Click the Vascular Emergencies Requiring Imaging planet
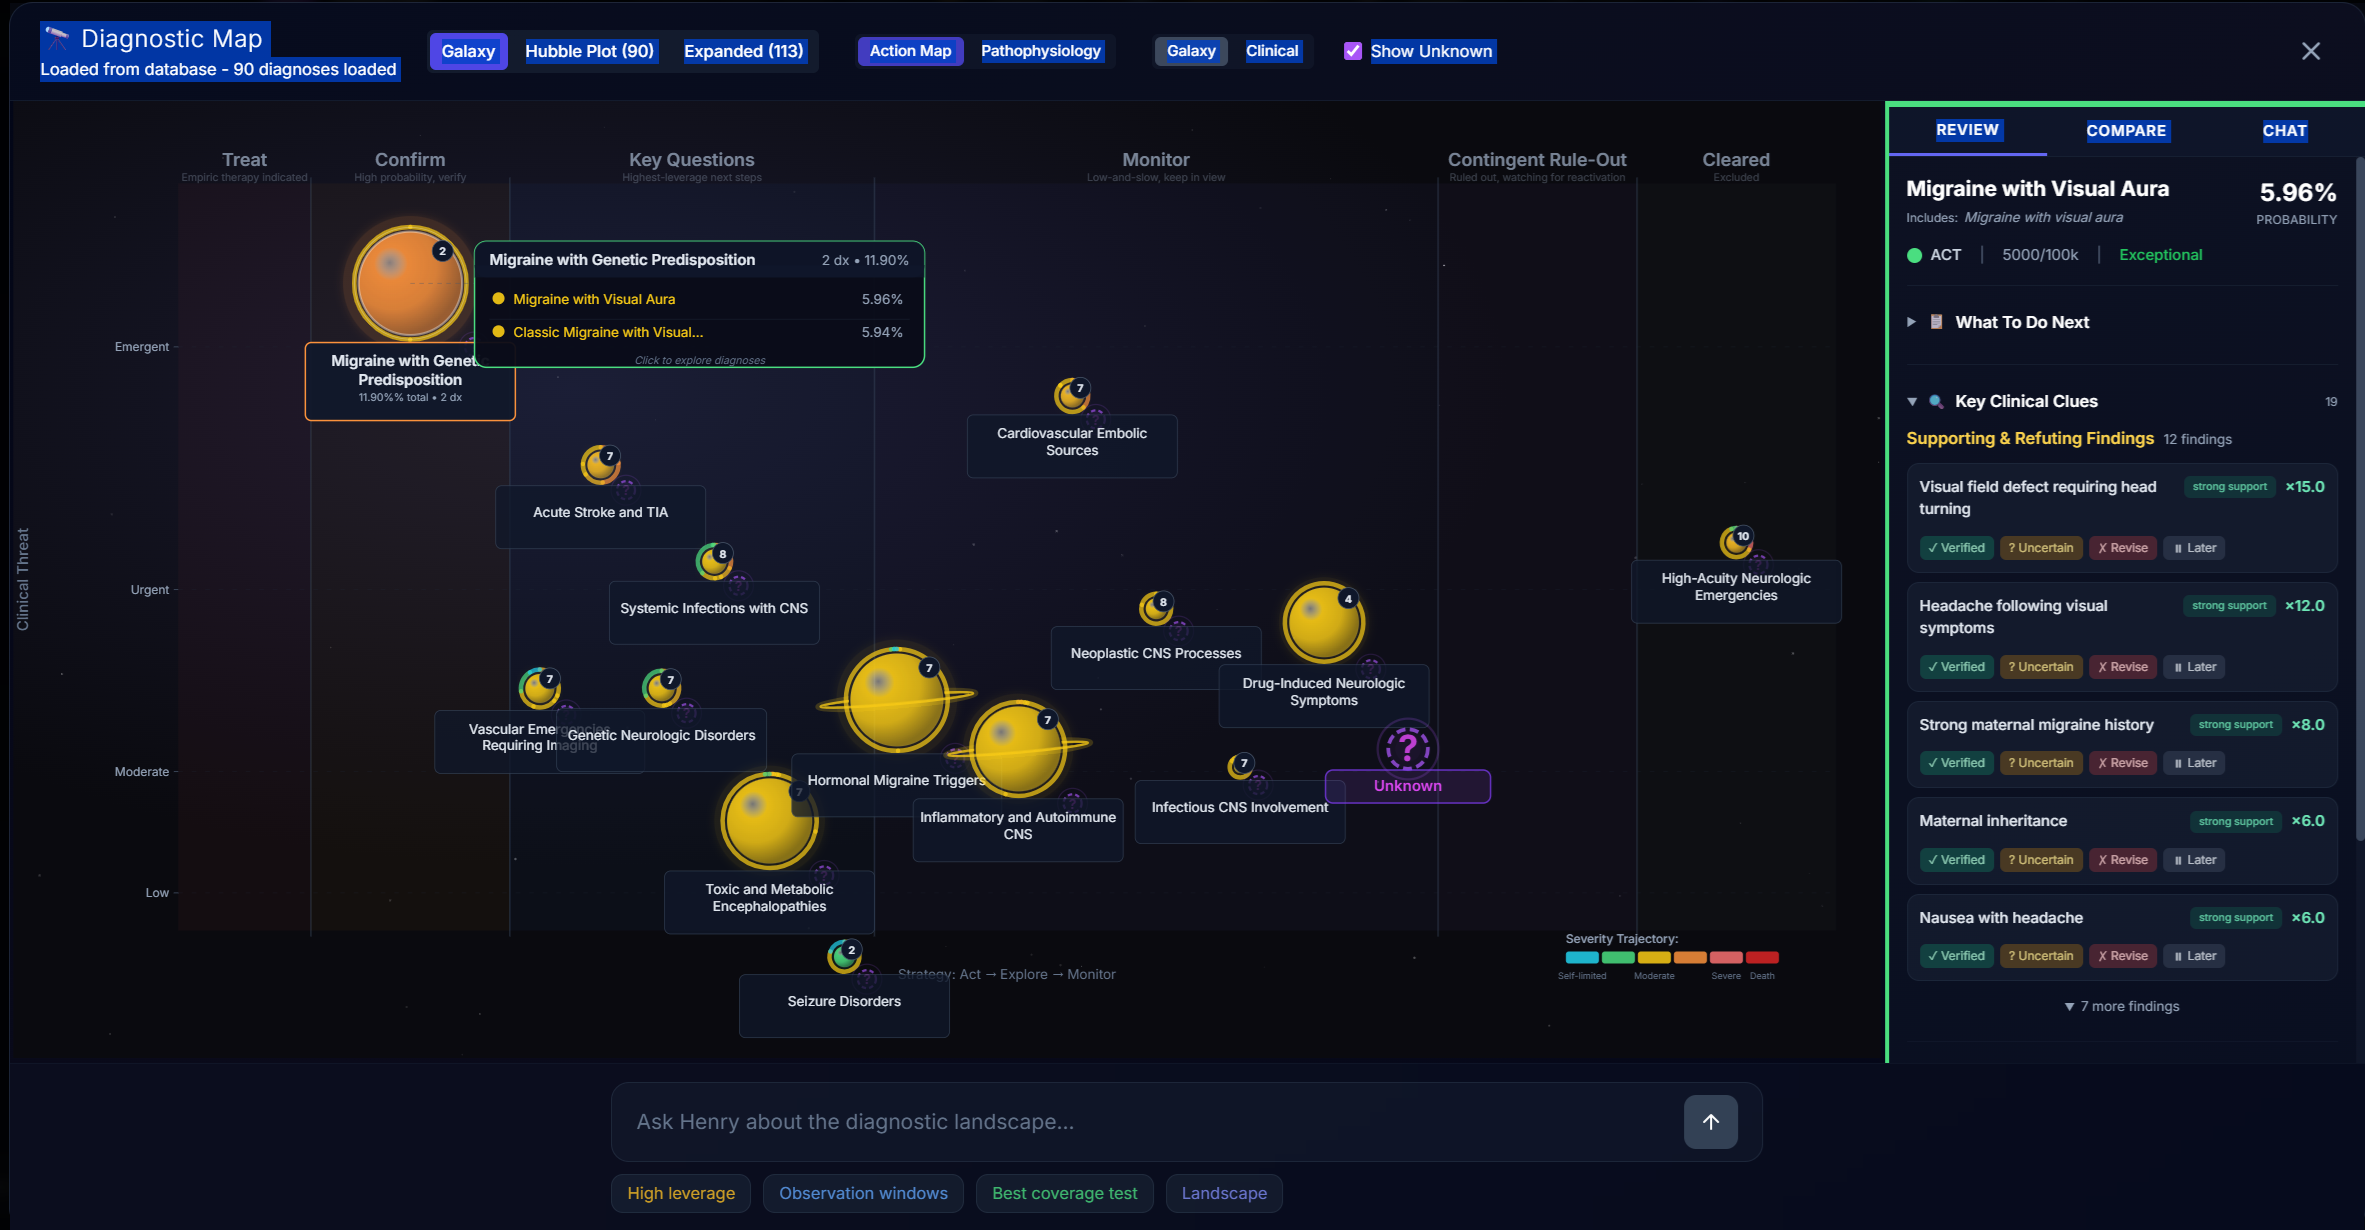This screenshot has width=2365, height=1230. [x=539, y=688]
